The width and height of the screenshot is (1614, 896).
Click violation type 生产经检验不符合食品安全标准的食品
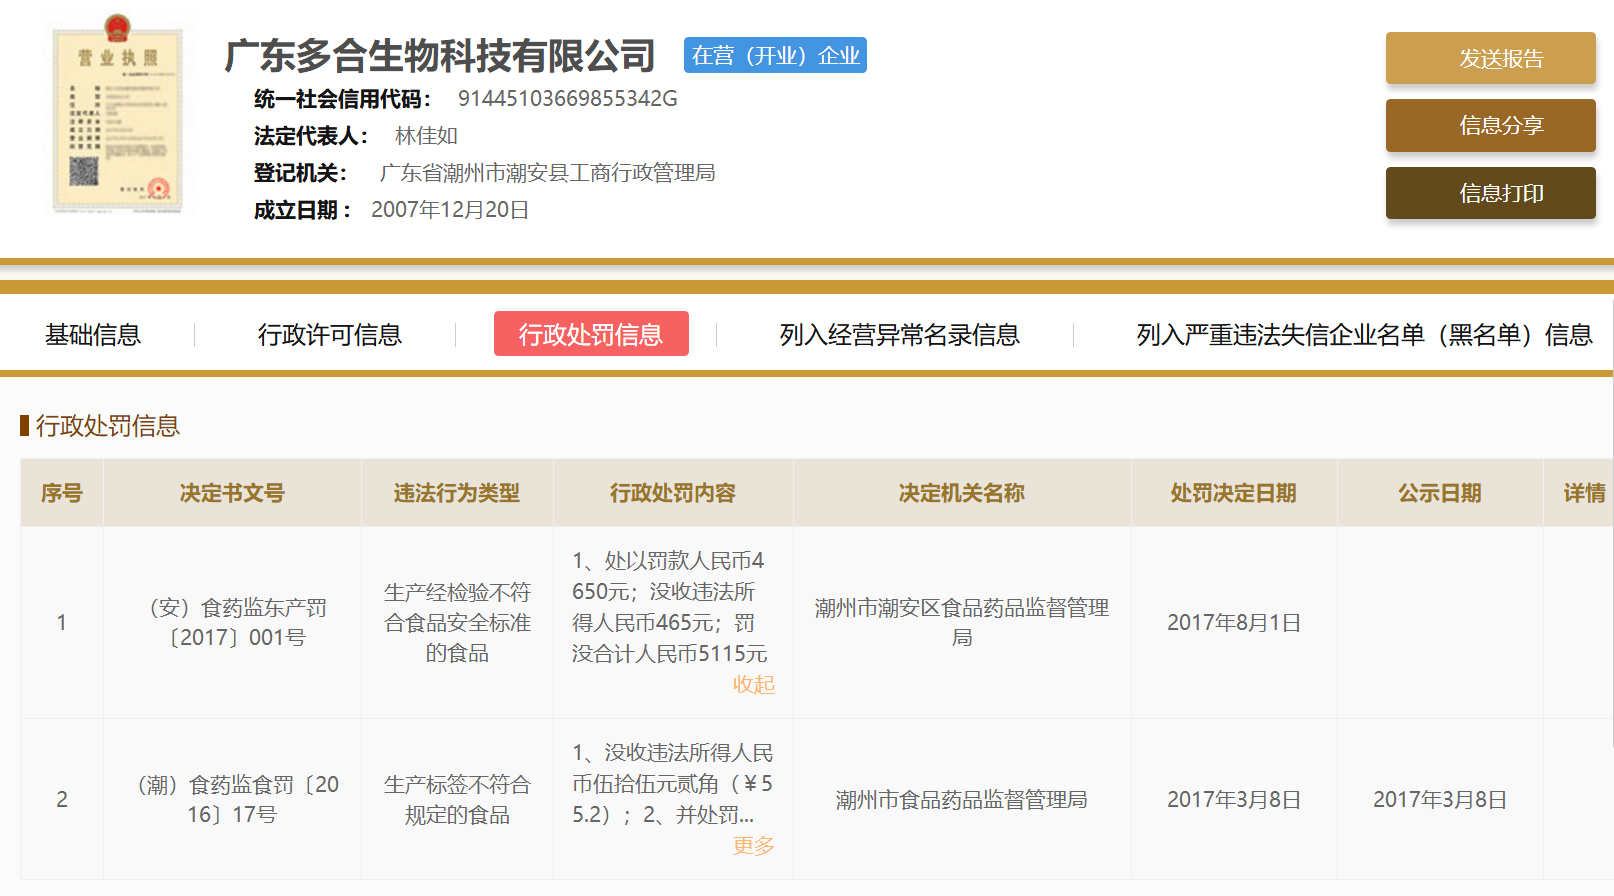(457, 622)
